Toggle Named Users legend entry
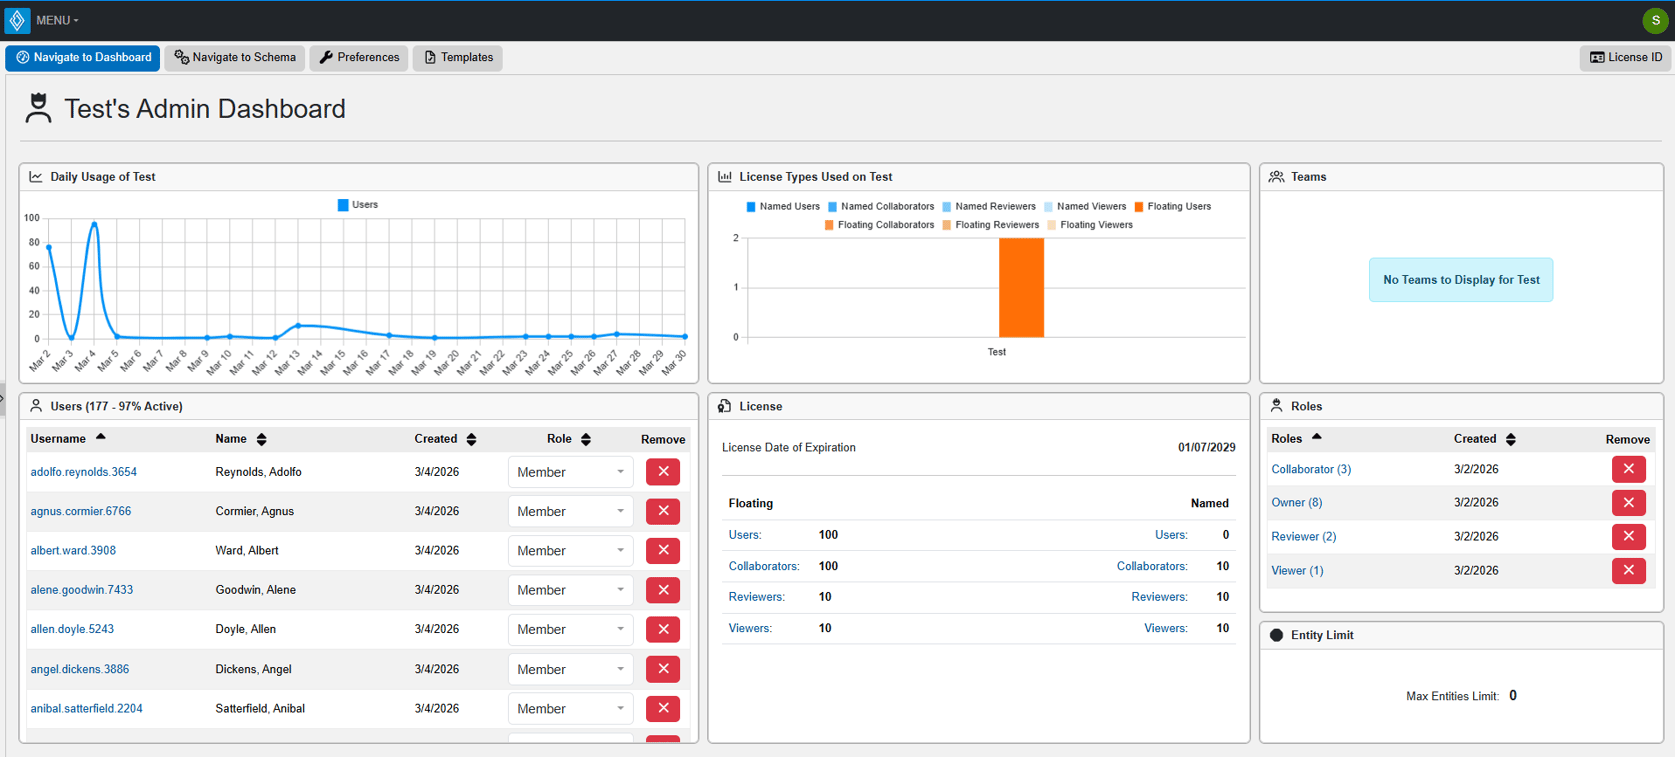 [x=783, y=207]
